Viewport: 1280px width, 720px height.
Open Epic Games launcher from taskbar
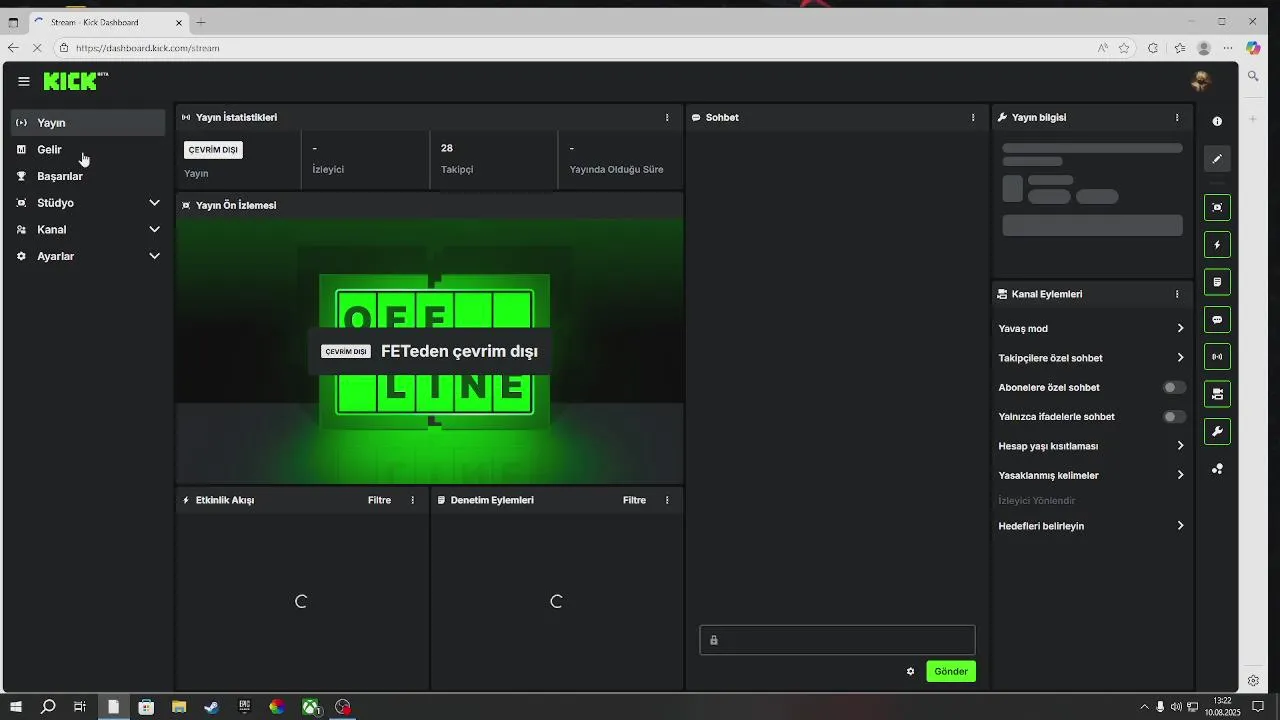[244, 707]
